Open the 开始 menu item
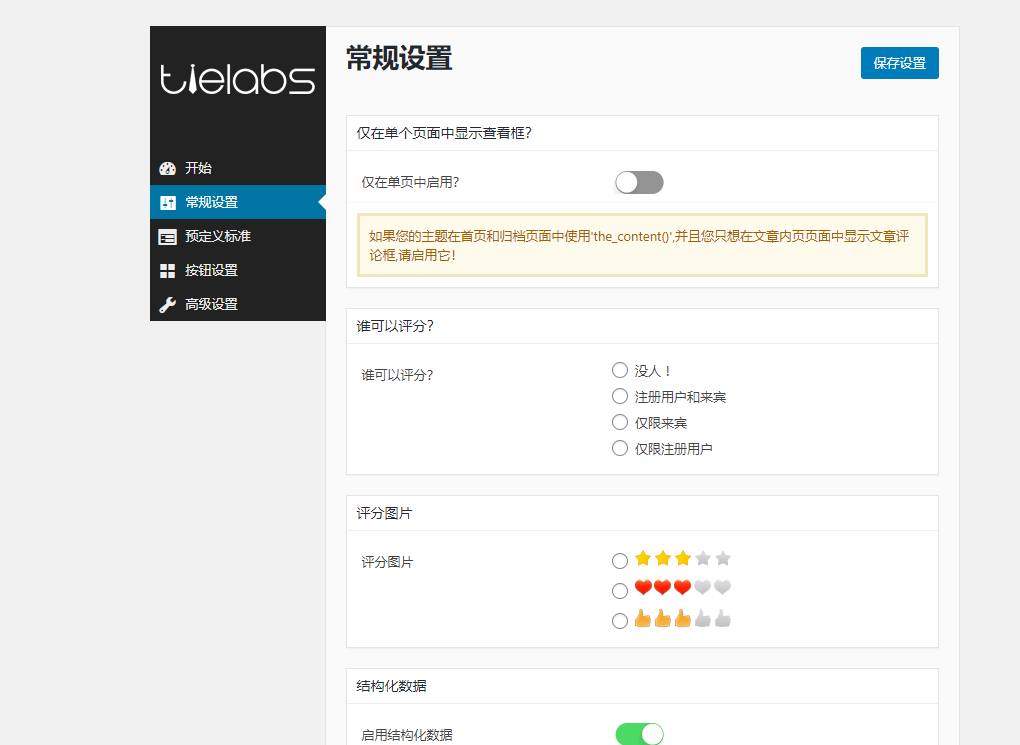Screen dimensions: 1020x745 (237, 168)
